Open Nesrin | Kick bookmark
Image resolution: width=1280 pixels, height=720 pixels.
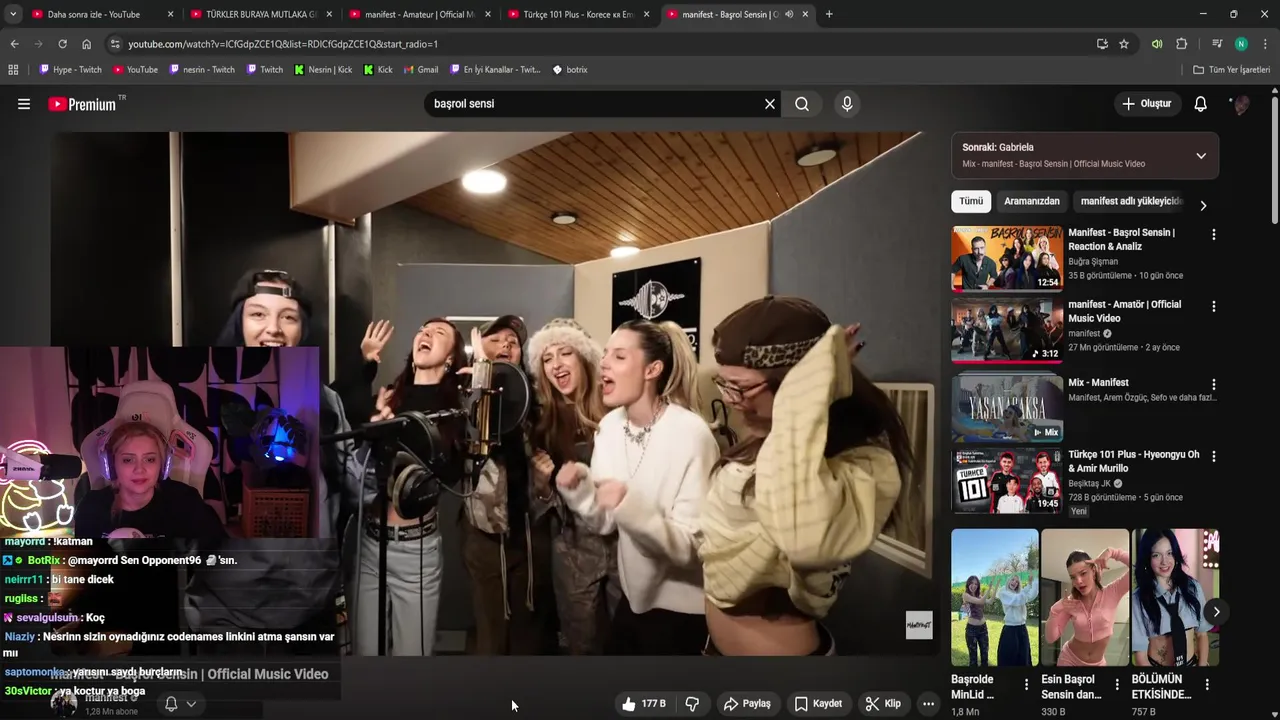pos(323,70)
